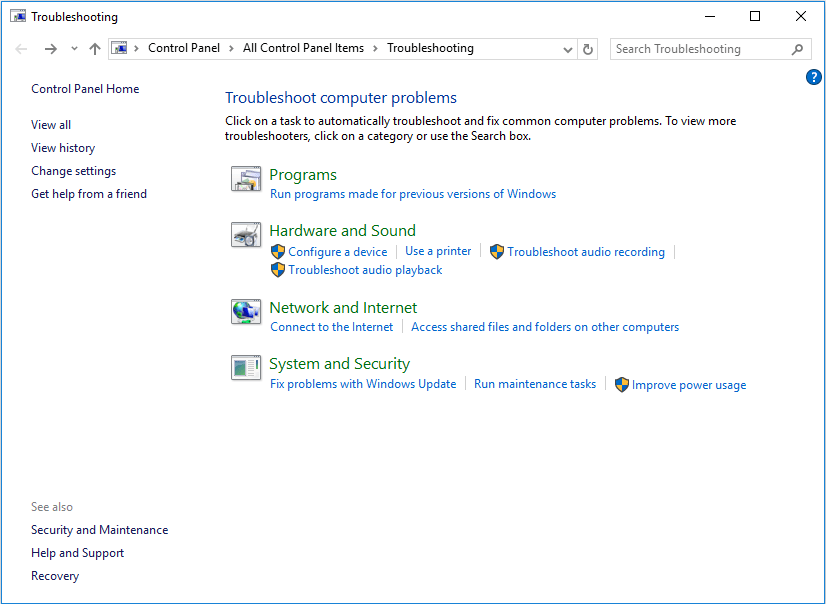Screen dimensions: 826x604
Task: Click the System and Security icon
Action: 246,368
